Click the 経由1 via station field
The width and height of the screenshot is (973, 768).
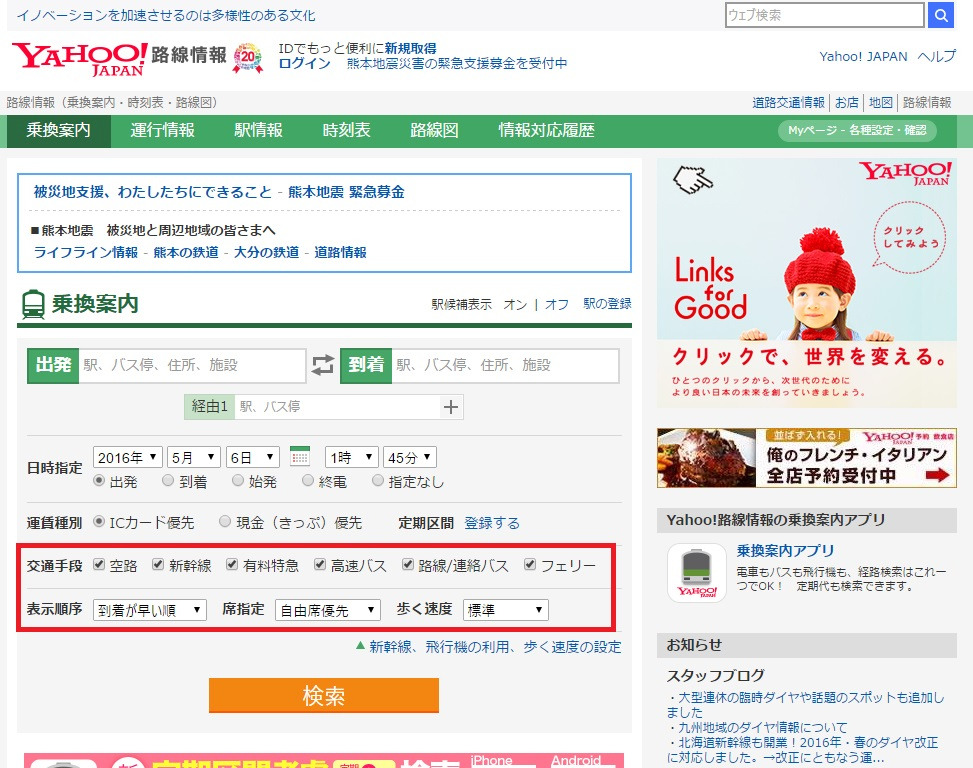point(337,407)
